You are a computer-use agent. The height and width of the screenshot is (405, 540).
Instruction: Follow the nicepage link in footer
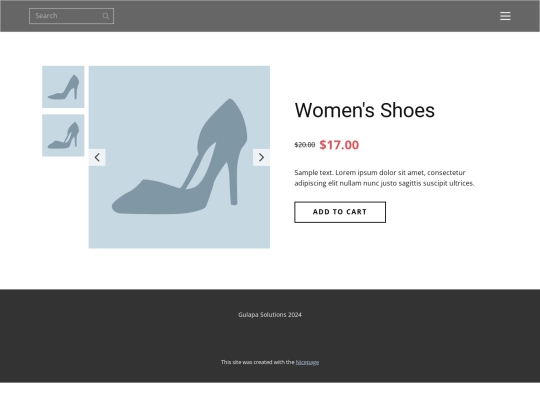click(x=307, y=362)
